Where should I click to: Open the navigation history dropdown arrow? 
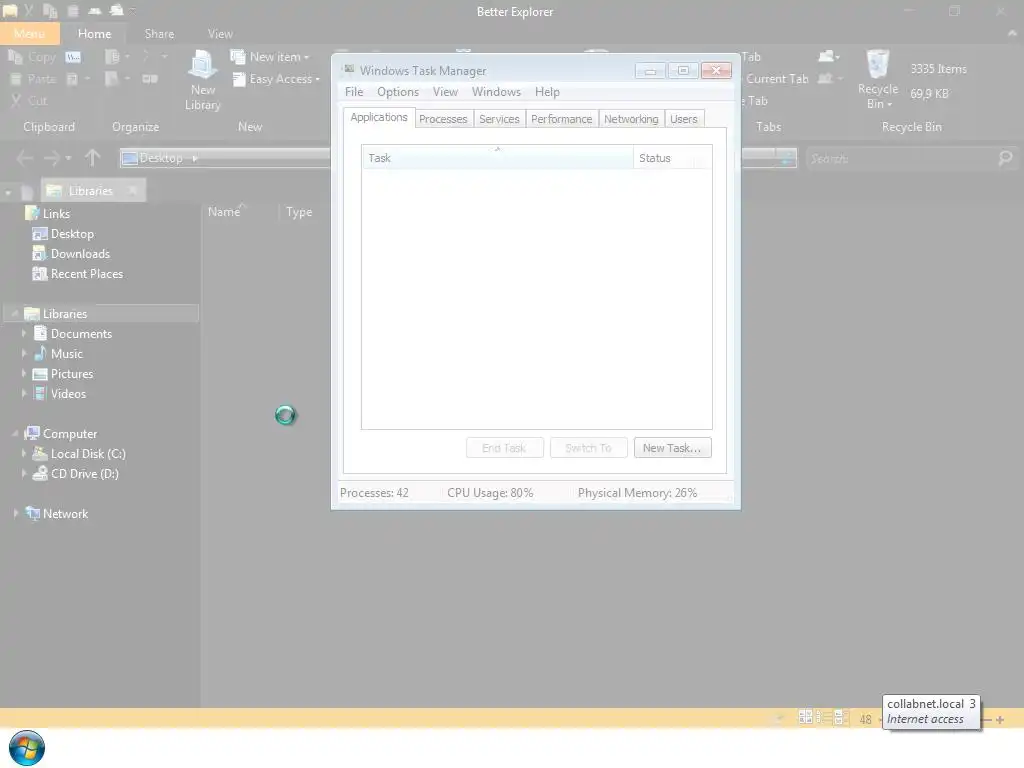pyautogui.click(x=68, y=158)
